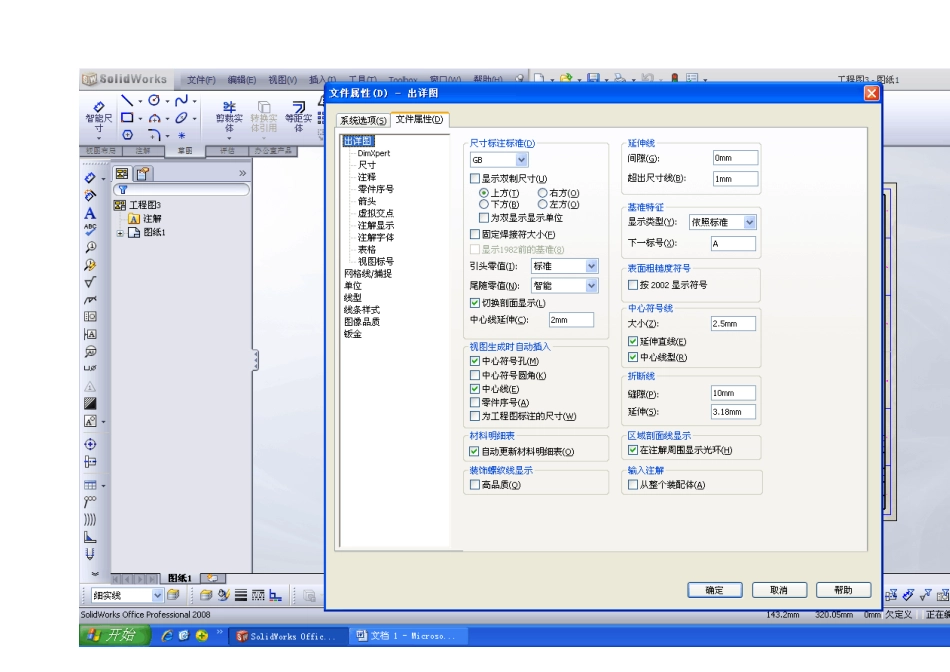Enable the 高品质 thread display checkbox
Image resolution: width=950 pixels, height=672 pixels.
[475, 484]
